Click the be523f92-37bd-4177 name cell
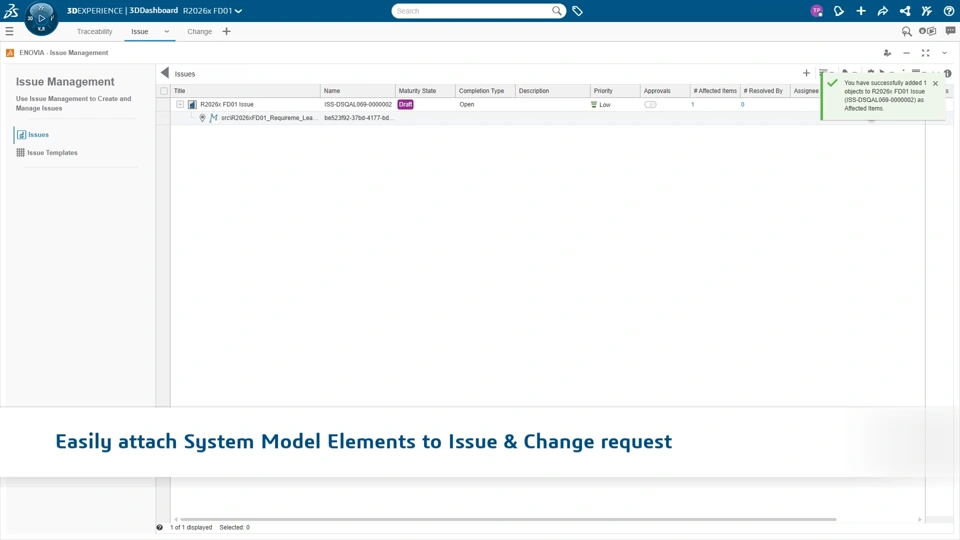 359,118
